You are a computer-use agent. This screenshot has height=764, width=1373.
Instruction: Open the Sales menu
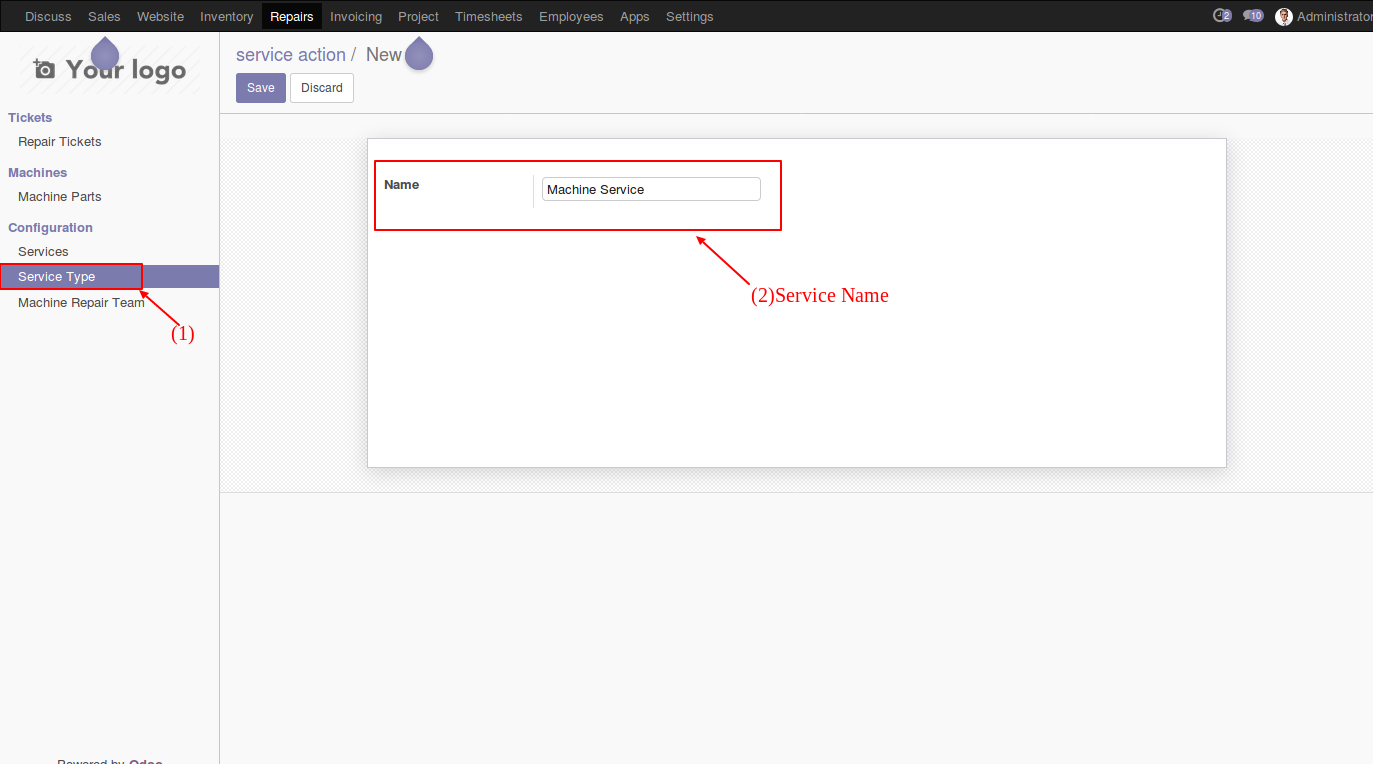[x=104, y=16]
